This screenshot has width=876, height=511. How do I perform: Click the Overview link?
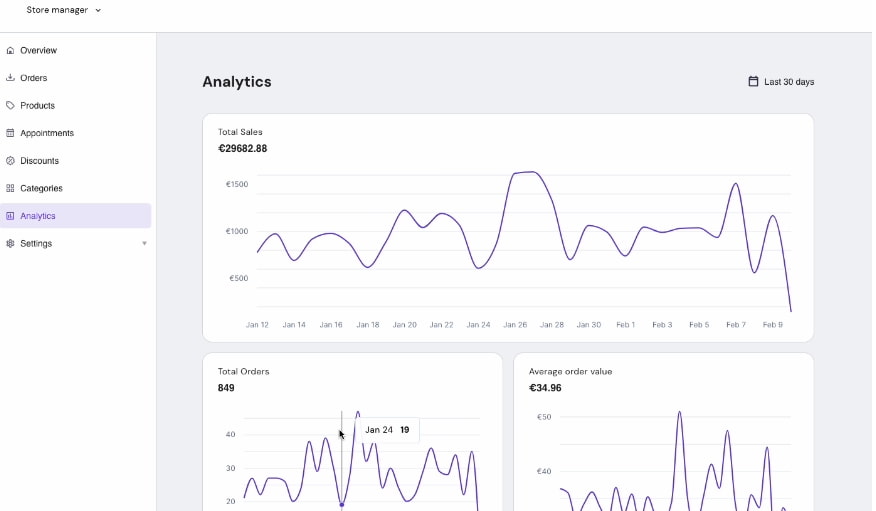(x=39, y=50)
